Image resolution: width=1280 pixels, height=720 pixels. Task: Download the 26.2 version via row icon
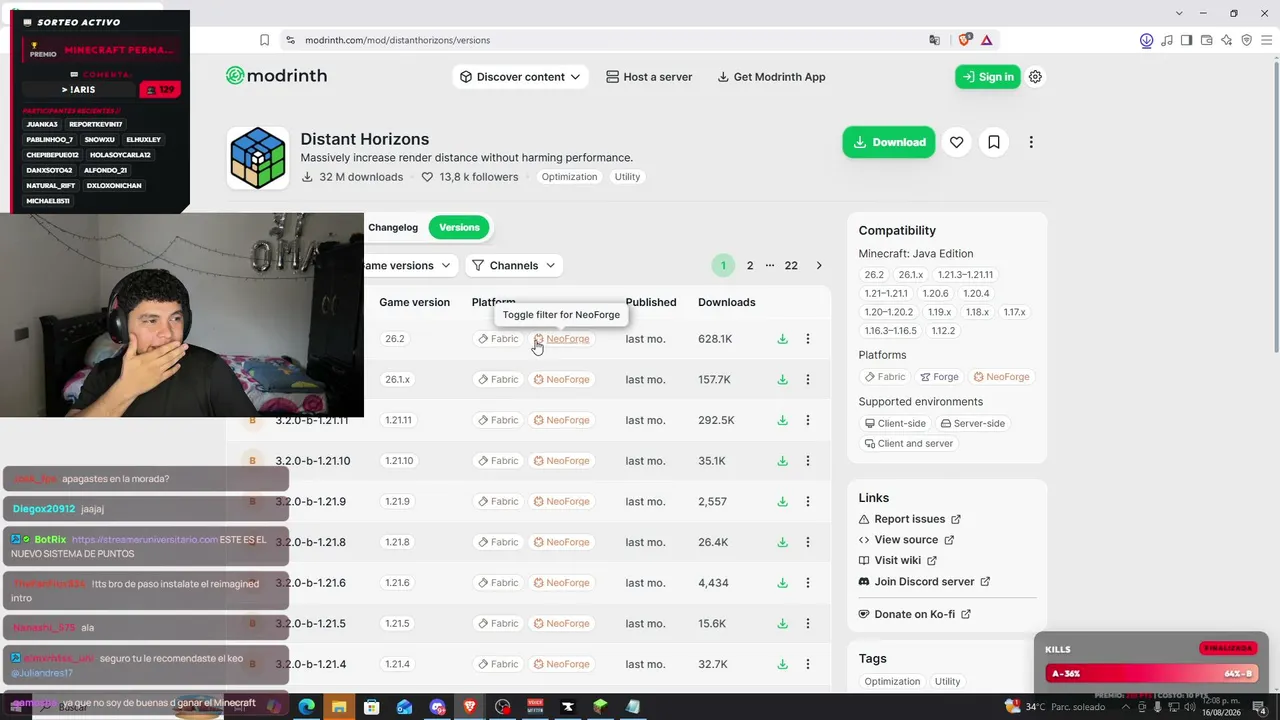[782, 339]
